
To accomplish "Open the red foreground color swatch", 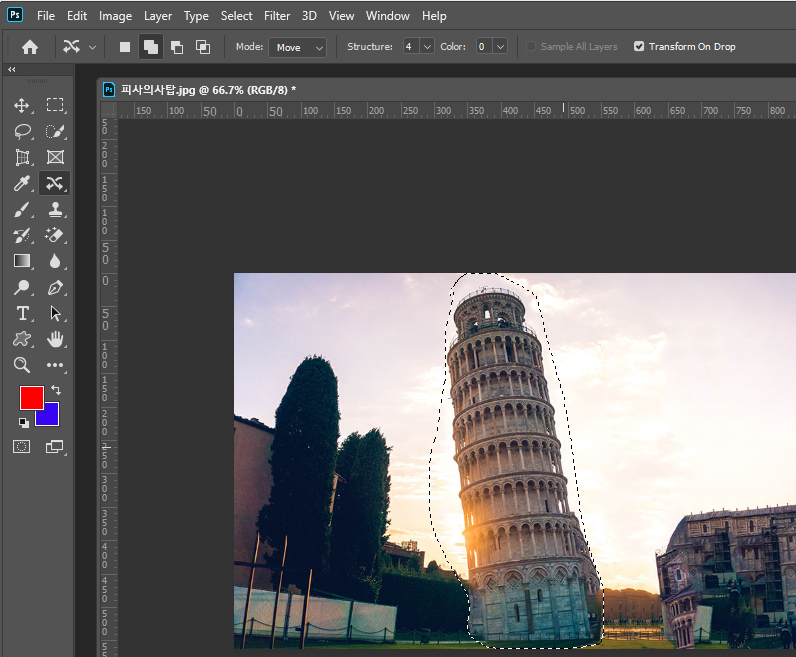I will point(30,397).
